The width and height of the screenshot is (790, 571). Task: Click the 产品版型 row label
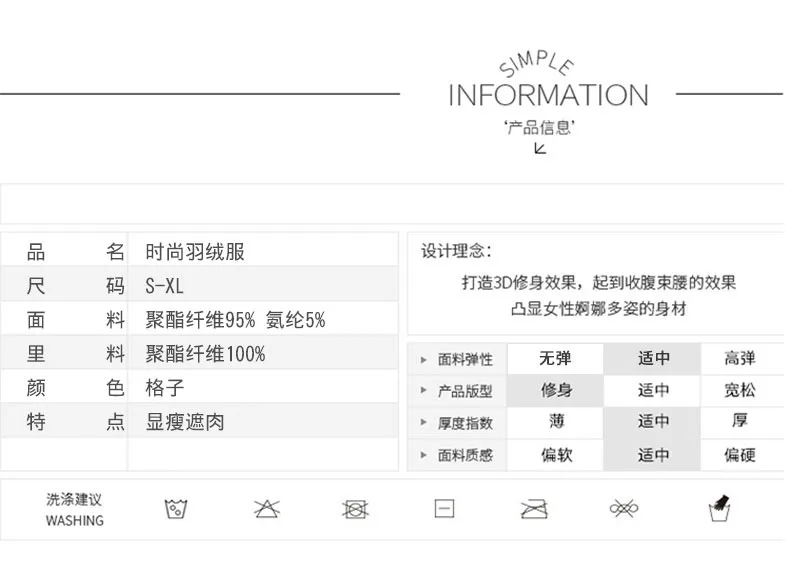[x=465, y=391]
